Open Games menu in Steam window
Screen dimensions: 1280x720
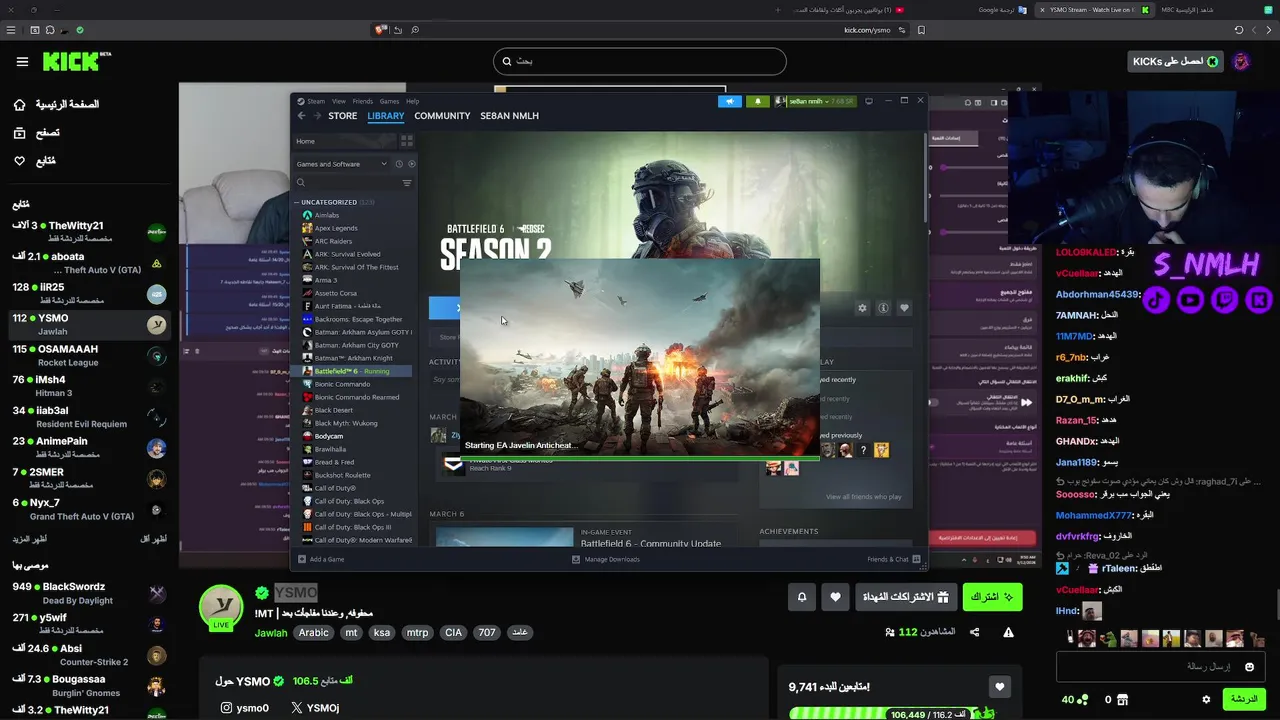click(389, 101)
